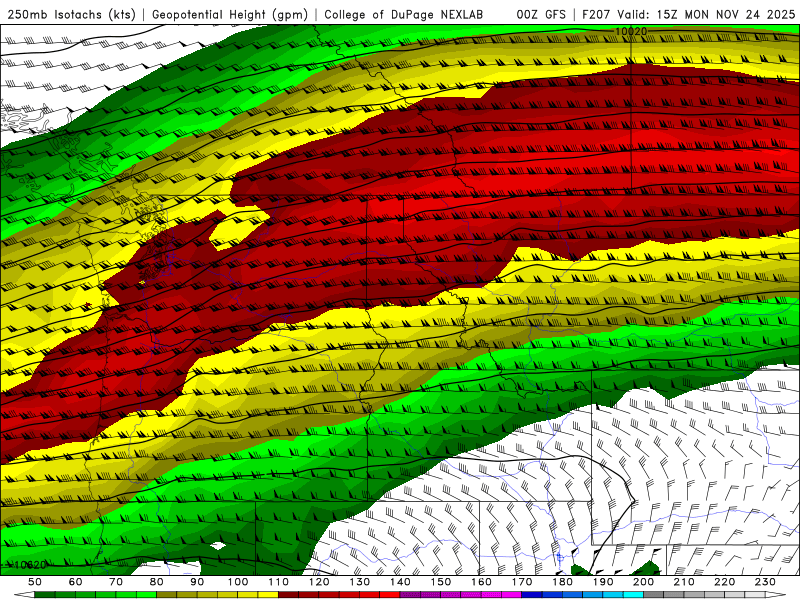The image size is (800, 600).
Task: Click the "250mb Isotachs (kts)" title text
Action: pyautogui.click(x=71, y=15)
